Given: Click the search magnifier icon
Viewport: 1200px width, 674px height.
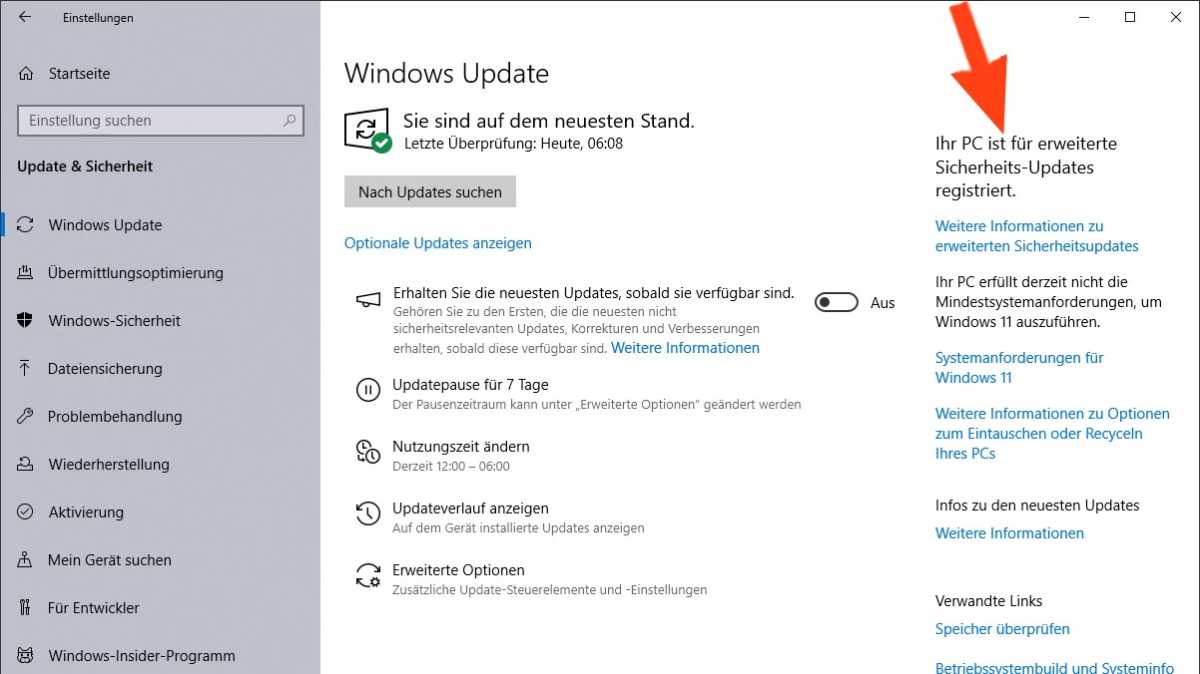Looking at the screenshot, I should click(290, 121).
